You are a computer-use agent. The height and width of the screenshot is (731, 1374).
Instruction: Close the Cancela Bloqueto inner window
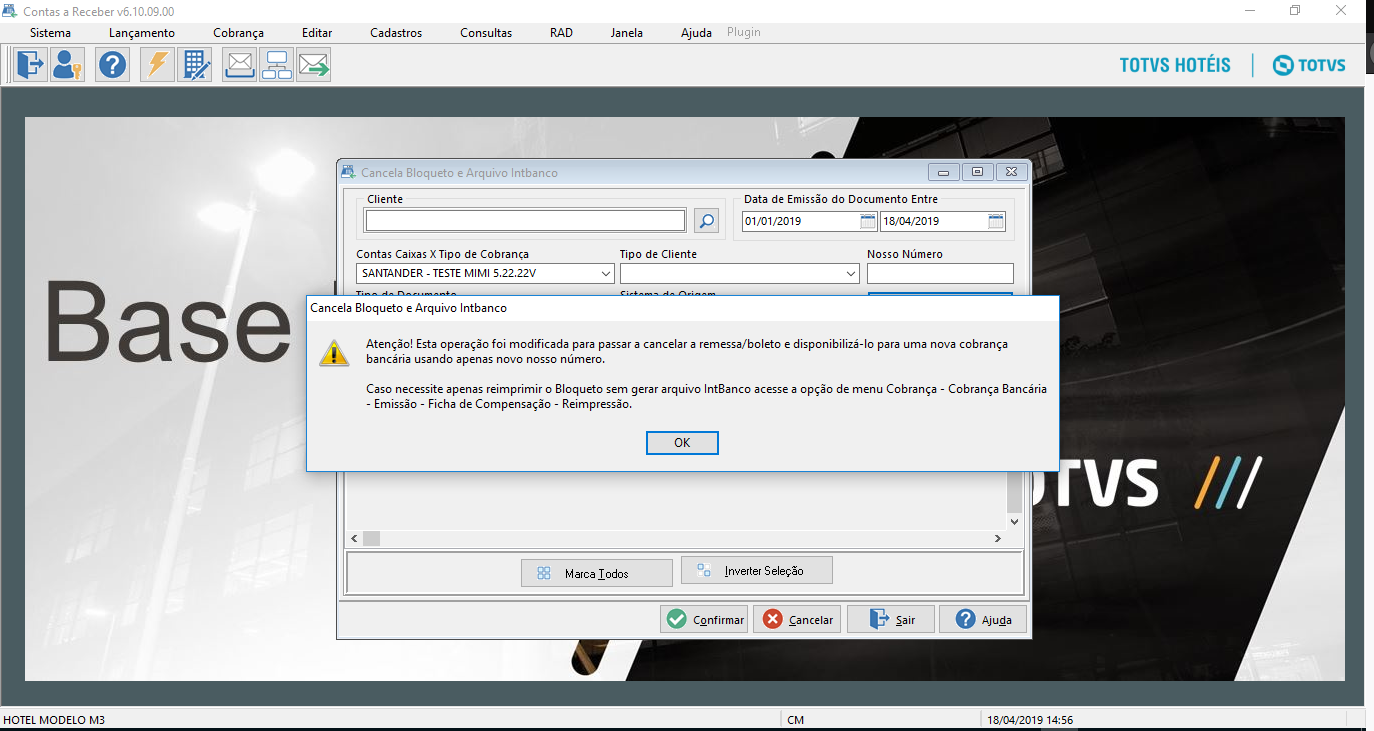1011,172
